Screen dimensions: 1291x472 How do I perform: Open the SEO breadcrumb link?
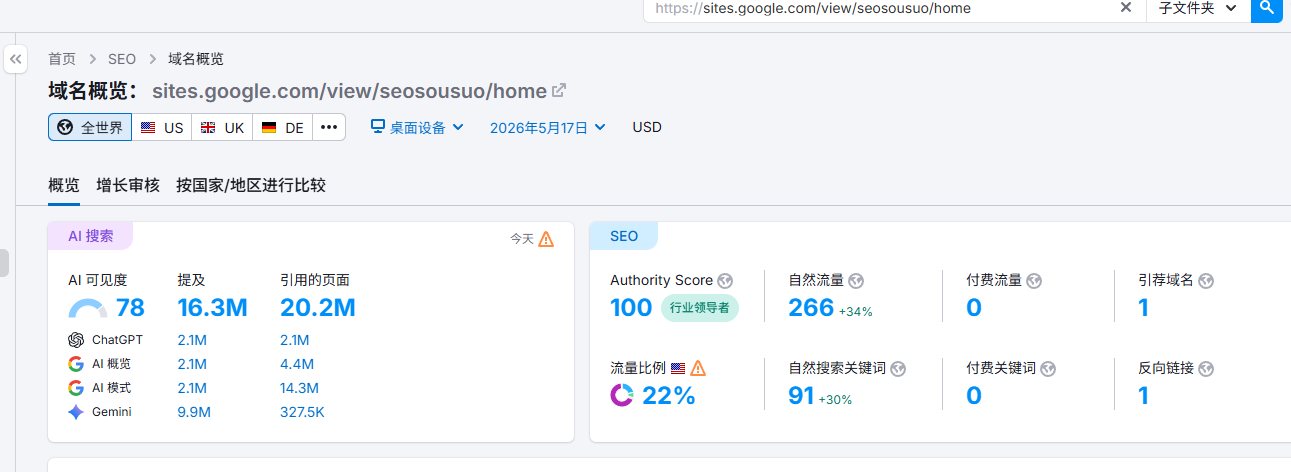coord(122,59)
